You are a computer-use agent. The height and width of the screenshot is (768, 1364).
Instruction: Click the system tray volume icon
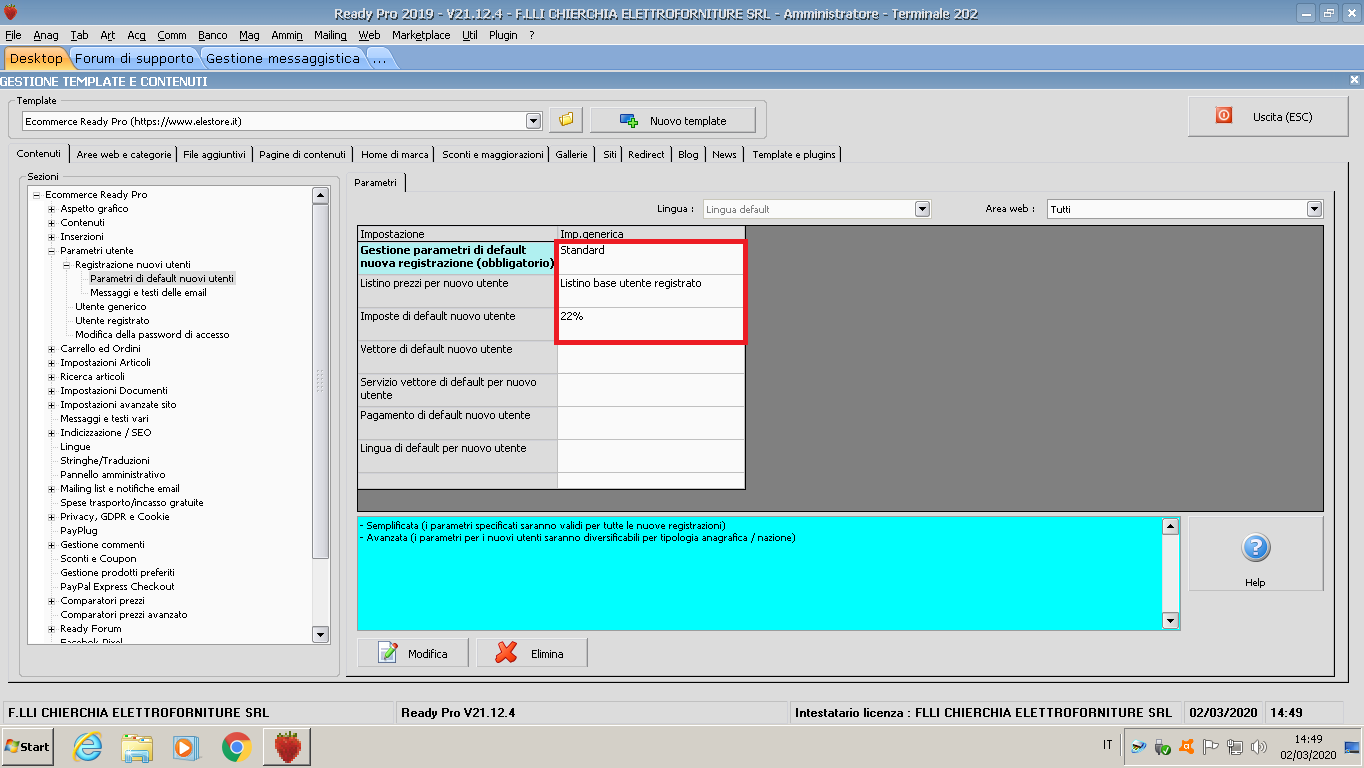coord(1258,746)
